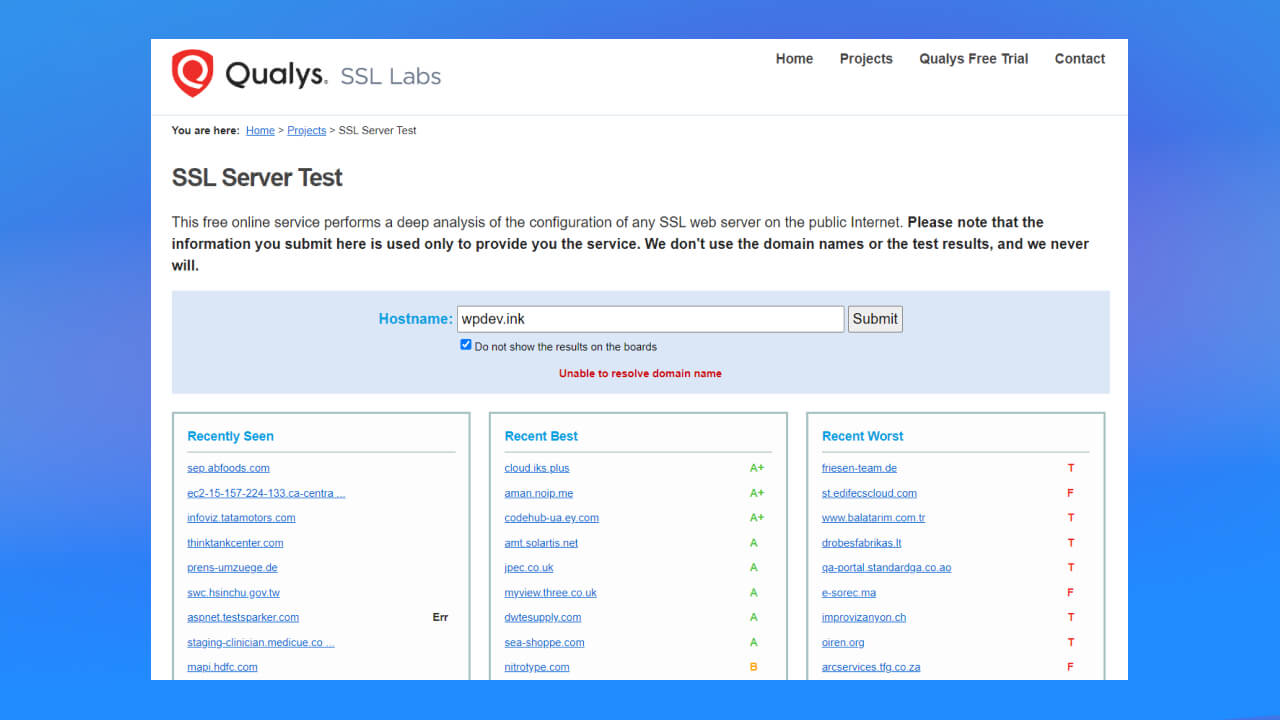This screenshot has width=1280, height=720.
Task: Open aman.noip.me result
Action: [x=538, y=493]
